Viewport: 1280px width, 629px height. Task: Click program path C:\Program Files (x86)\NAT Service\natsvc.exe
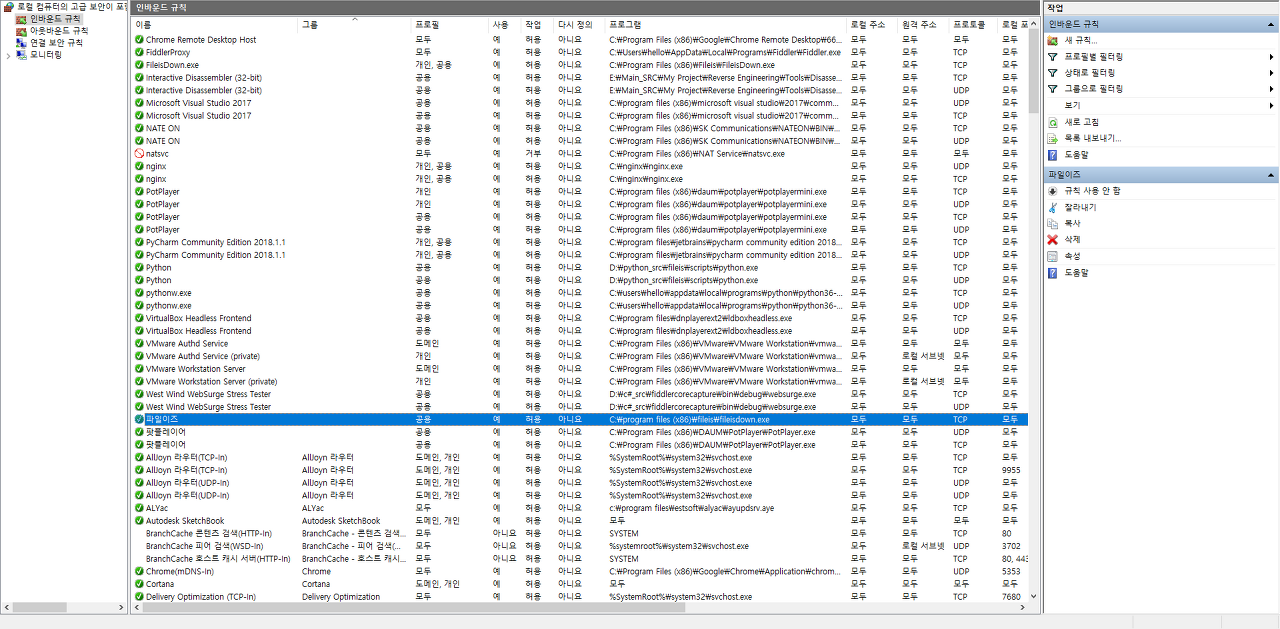[697, 153]
